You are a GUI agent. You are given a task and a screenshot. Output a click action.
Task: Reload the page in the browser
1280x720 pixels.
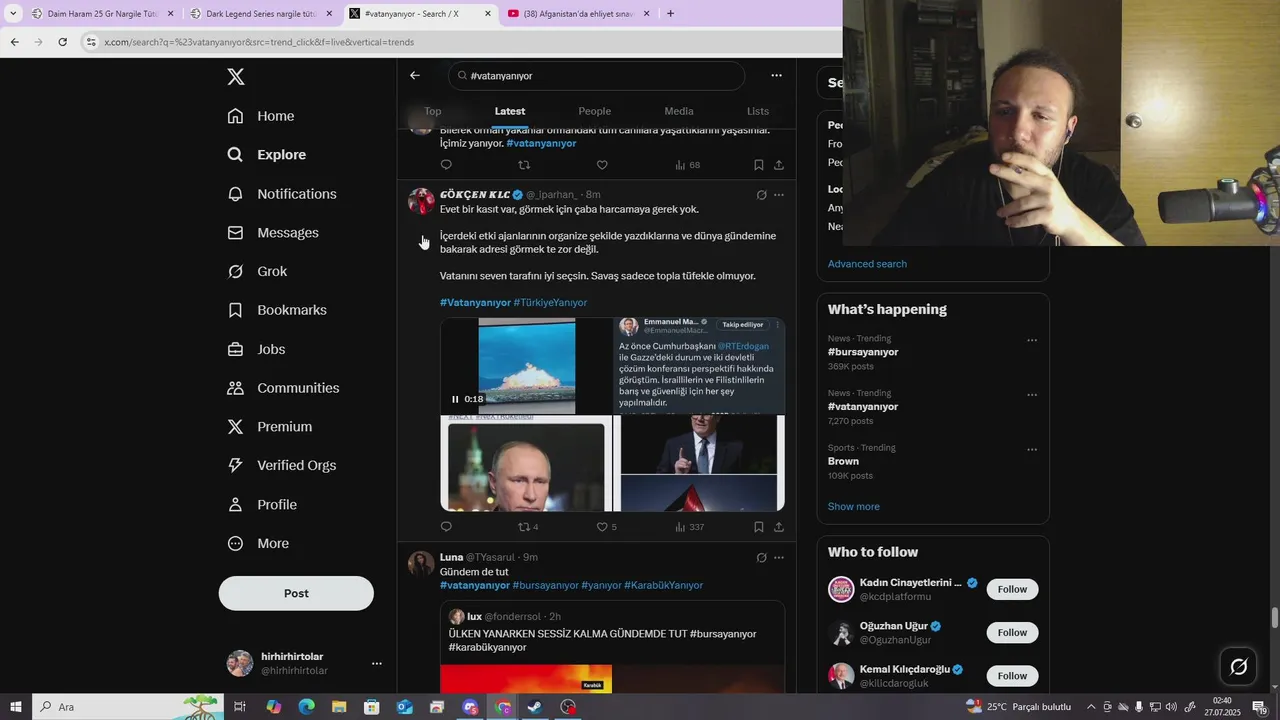(x=62, y=42)
